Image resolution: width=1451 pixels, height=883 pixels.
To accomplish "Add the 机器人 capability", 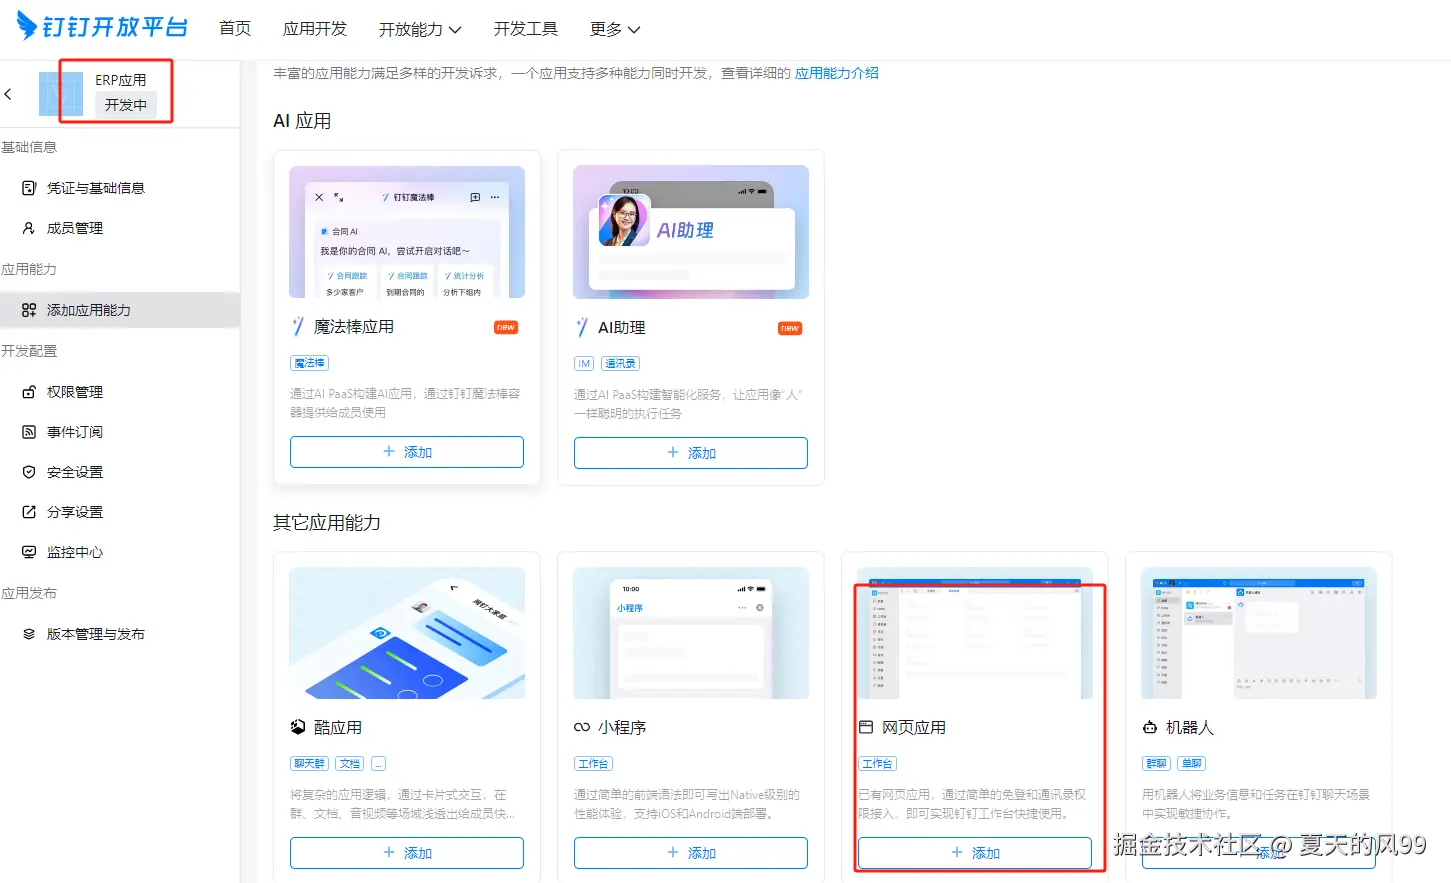I will tap(1258, 853).
